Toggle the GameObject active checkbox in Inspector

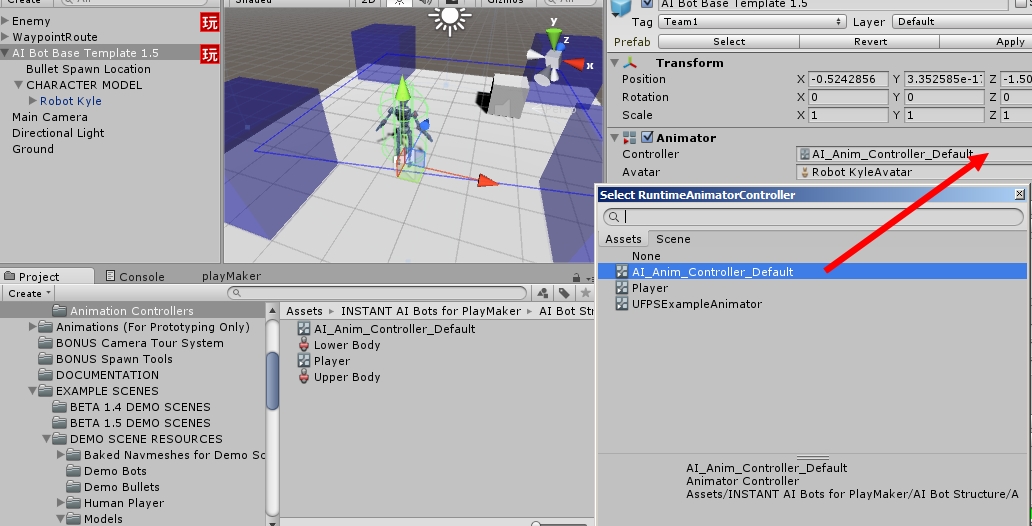pyautogui.click(x=647, y=3)
